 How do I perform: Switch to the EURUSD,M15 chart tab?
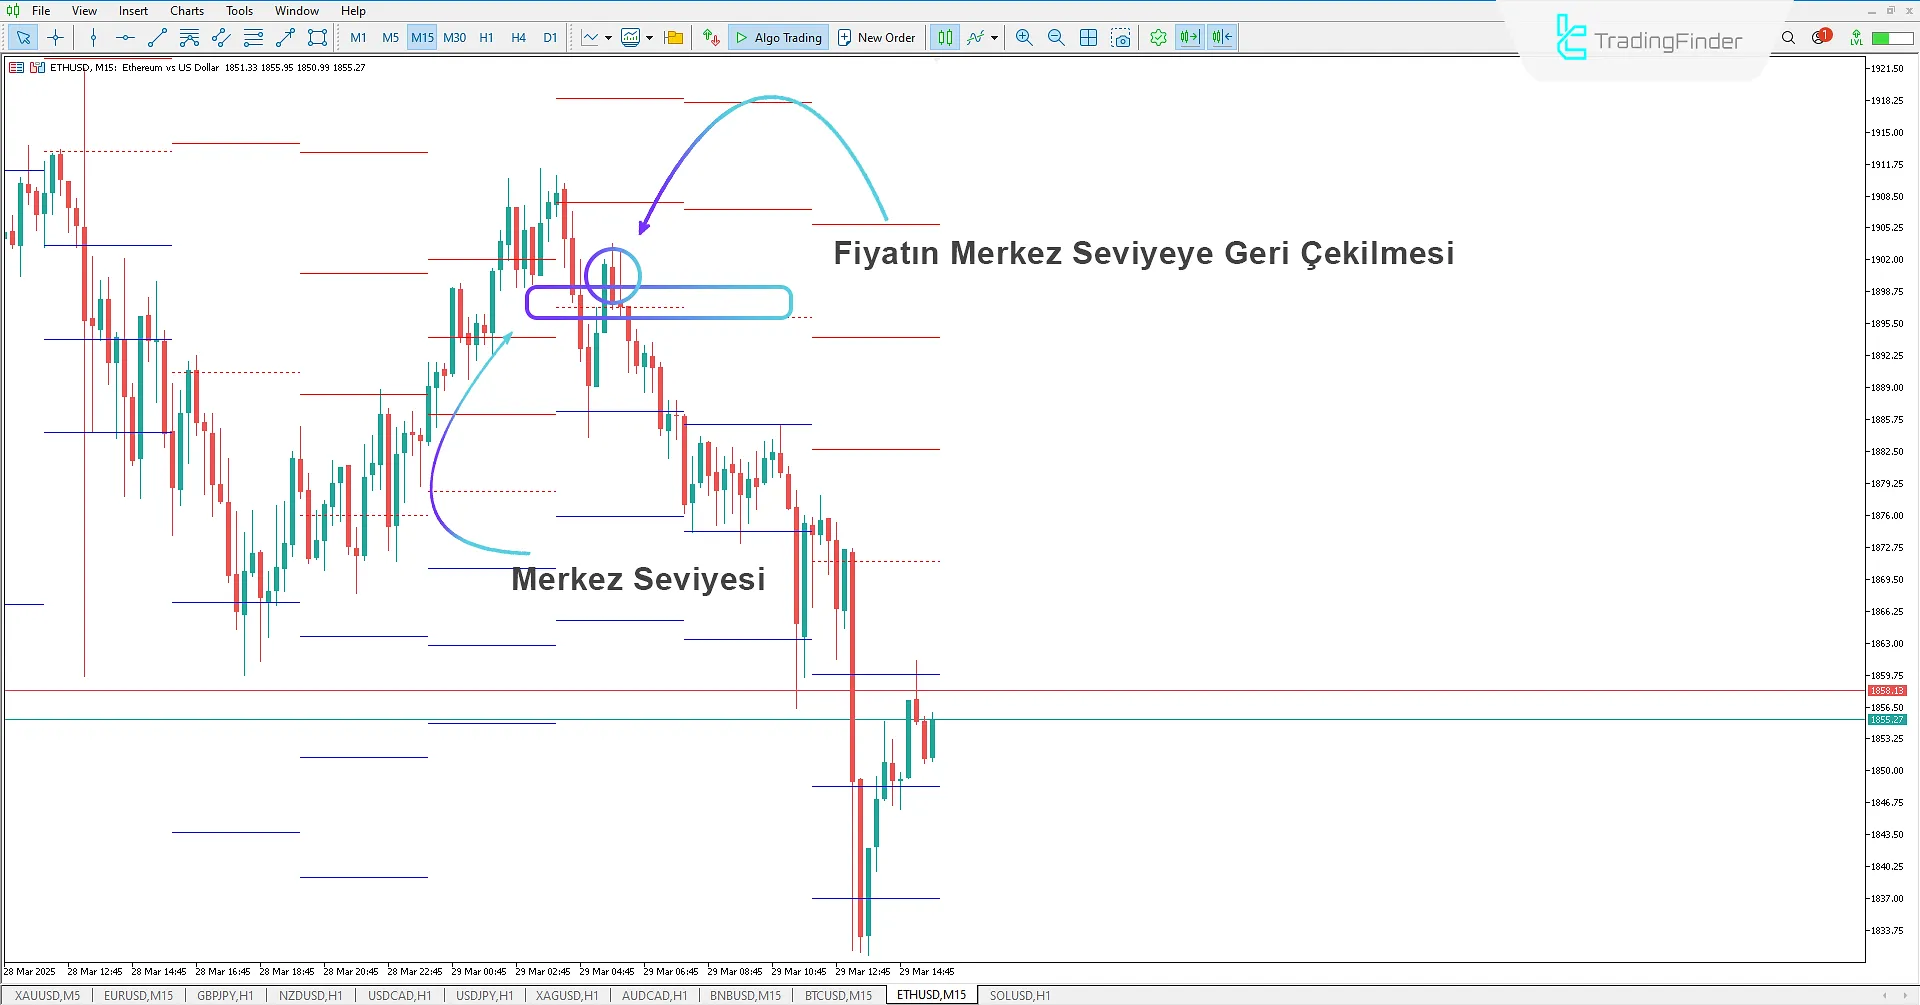click(x=138, y=995)
